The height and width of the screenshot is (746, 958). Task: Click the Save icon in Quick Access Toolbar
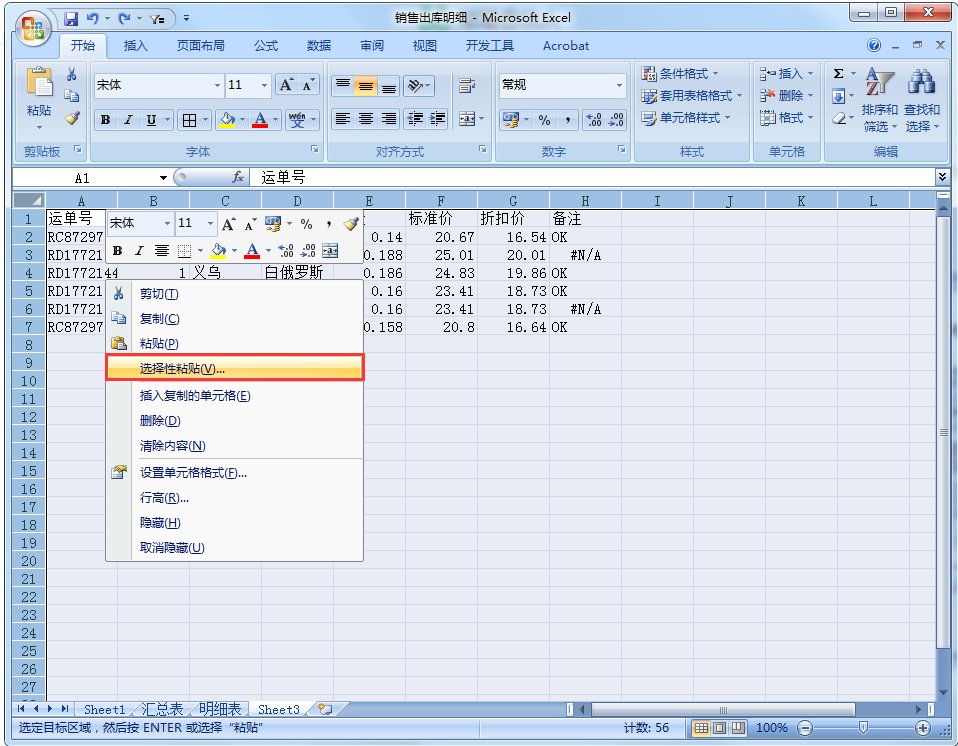(71, 19)
